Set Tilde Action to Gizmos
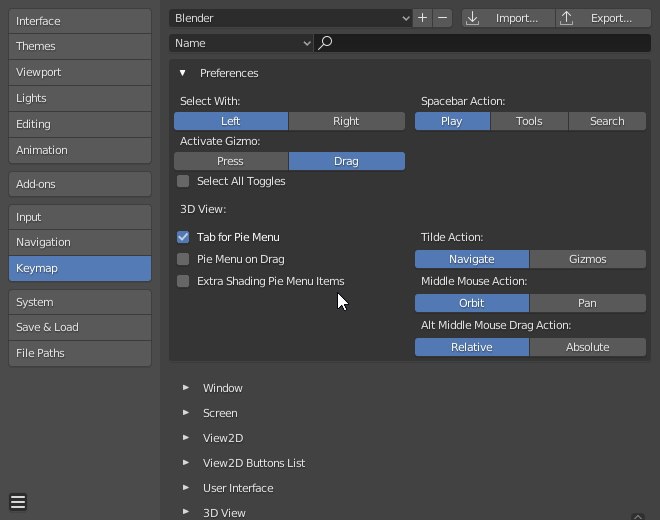The height and width of the screenshot is (520, 660). tap(588, 259)
